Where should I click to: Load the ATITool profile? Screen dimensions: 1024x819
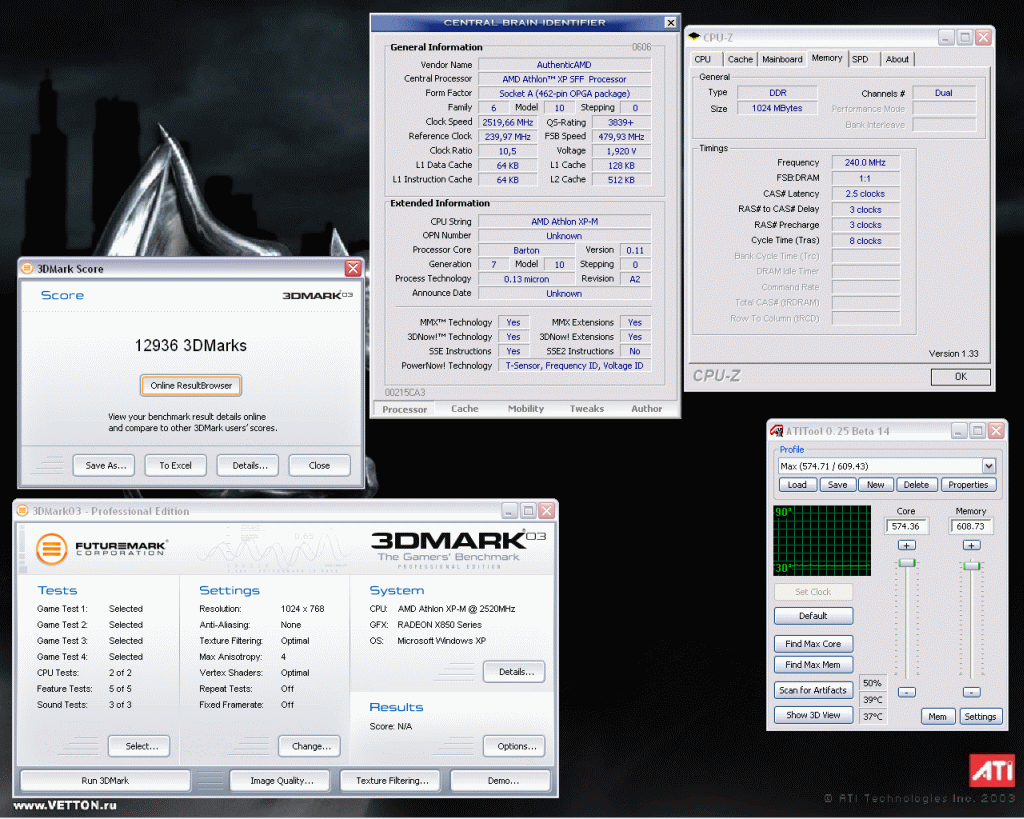point(797,485)
